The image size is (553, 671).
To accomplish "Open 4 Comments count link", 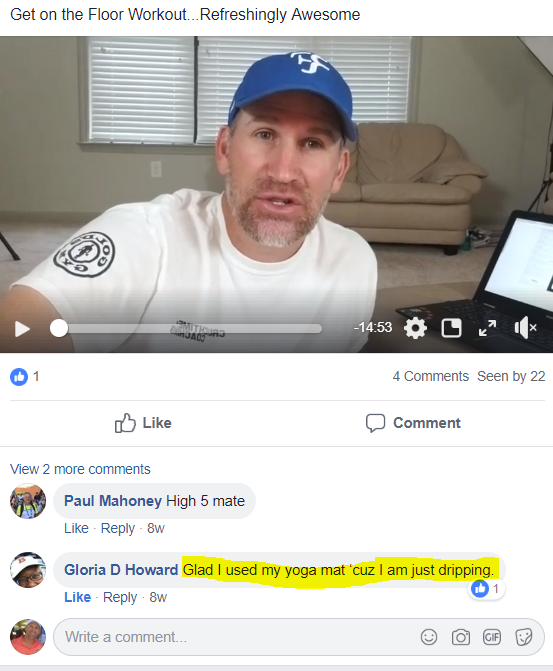I will [431, 376].
